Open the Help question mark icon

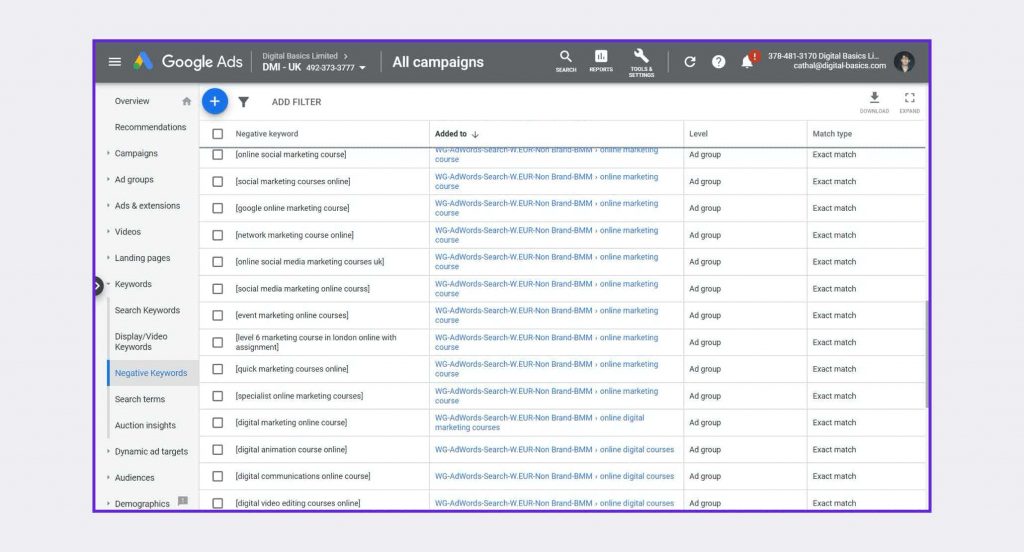[718, 62]
